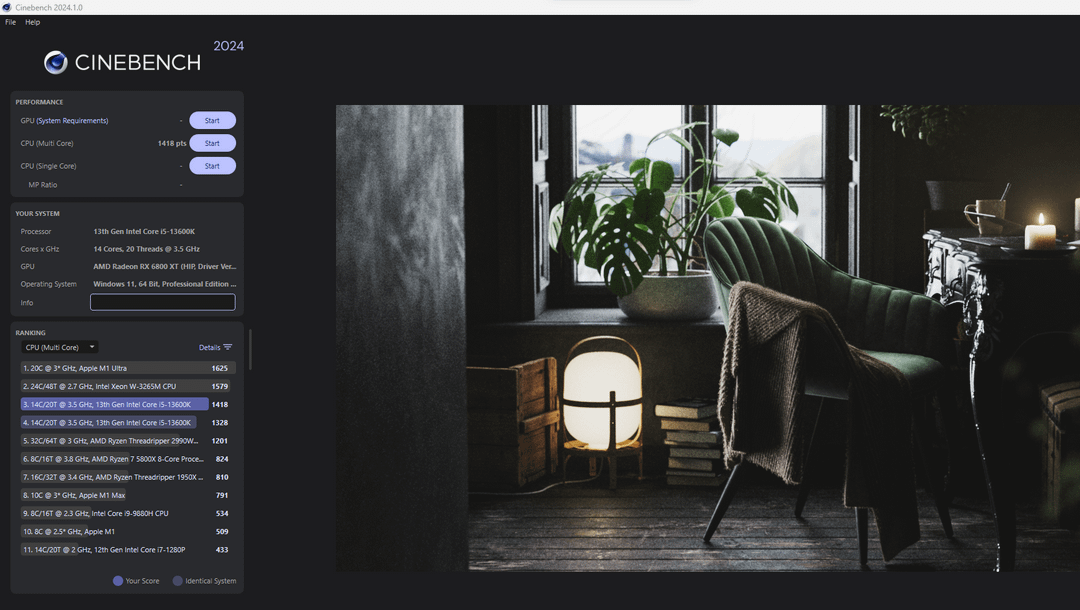Viewport: 1080px width, 610px height.
Task: Click the AMD Radeon RX 6800 XT value
Action: pyautogui.click(x=164, y=266)
